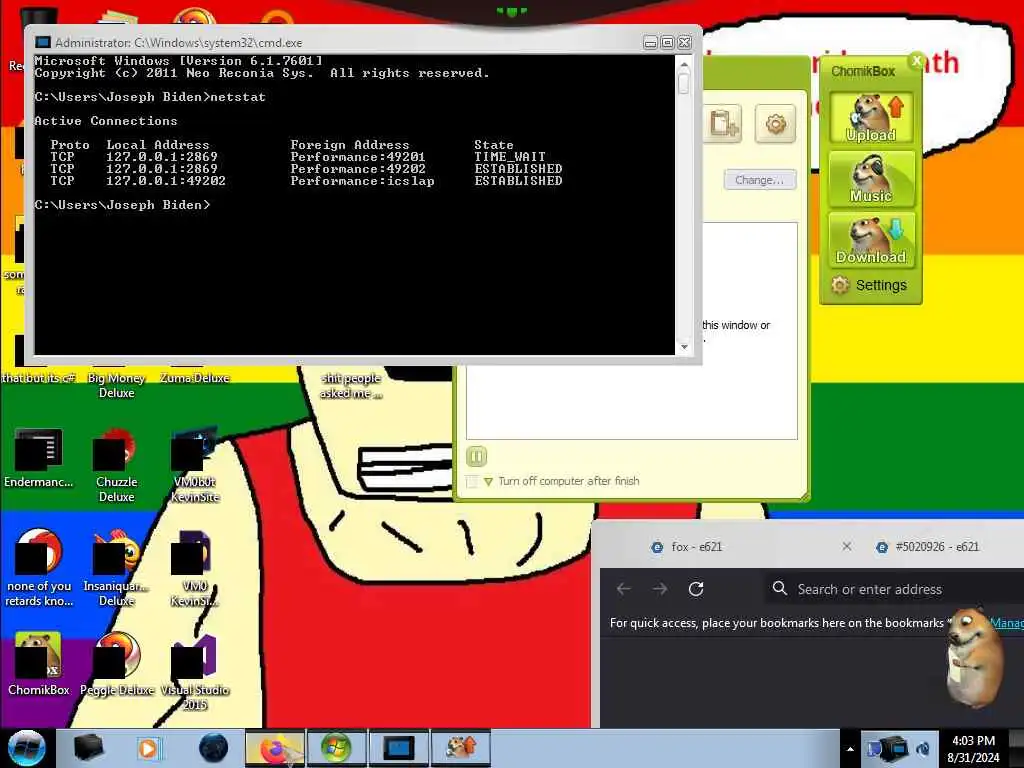This screenshot has height=768, width=1024.
Task: Switch to Firefox in the taskbar
Action: click(x=274, y=748)
